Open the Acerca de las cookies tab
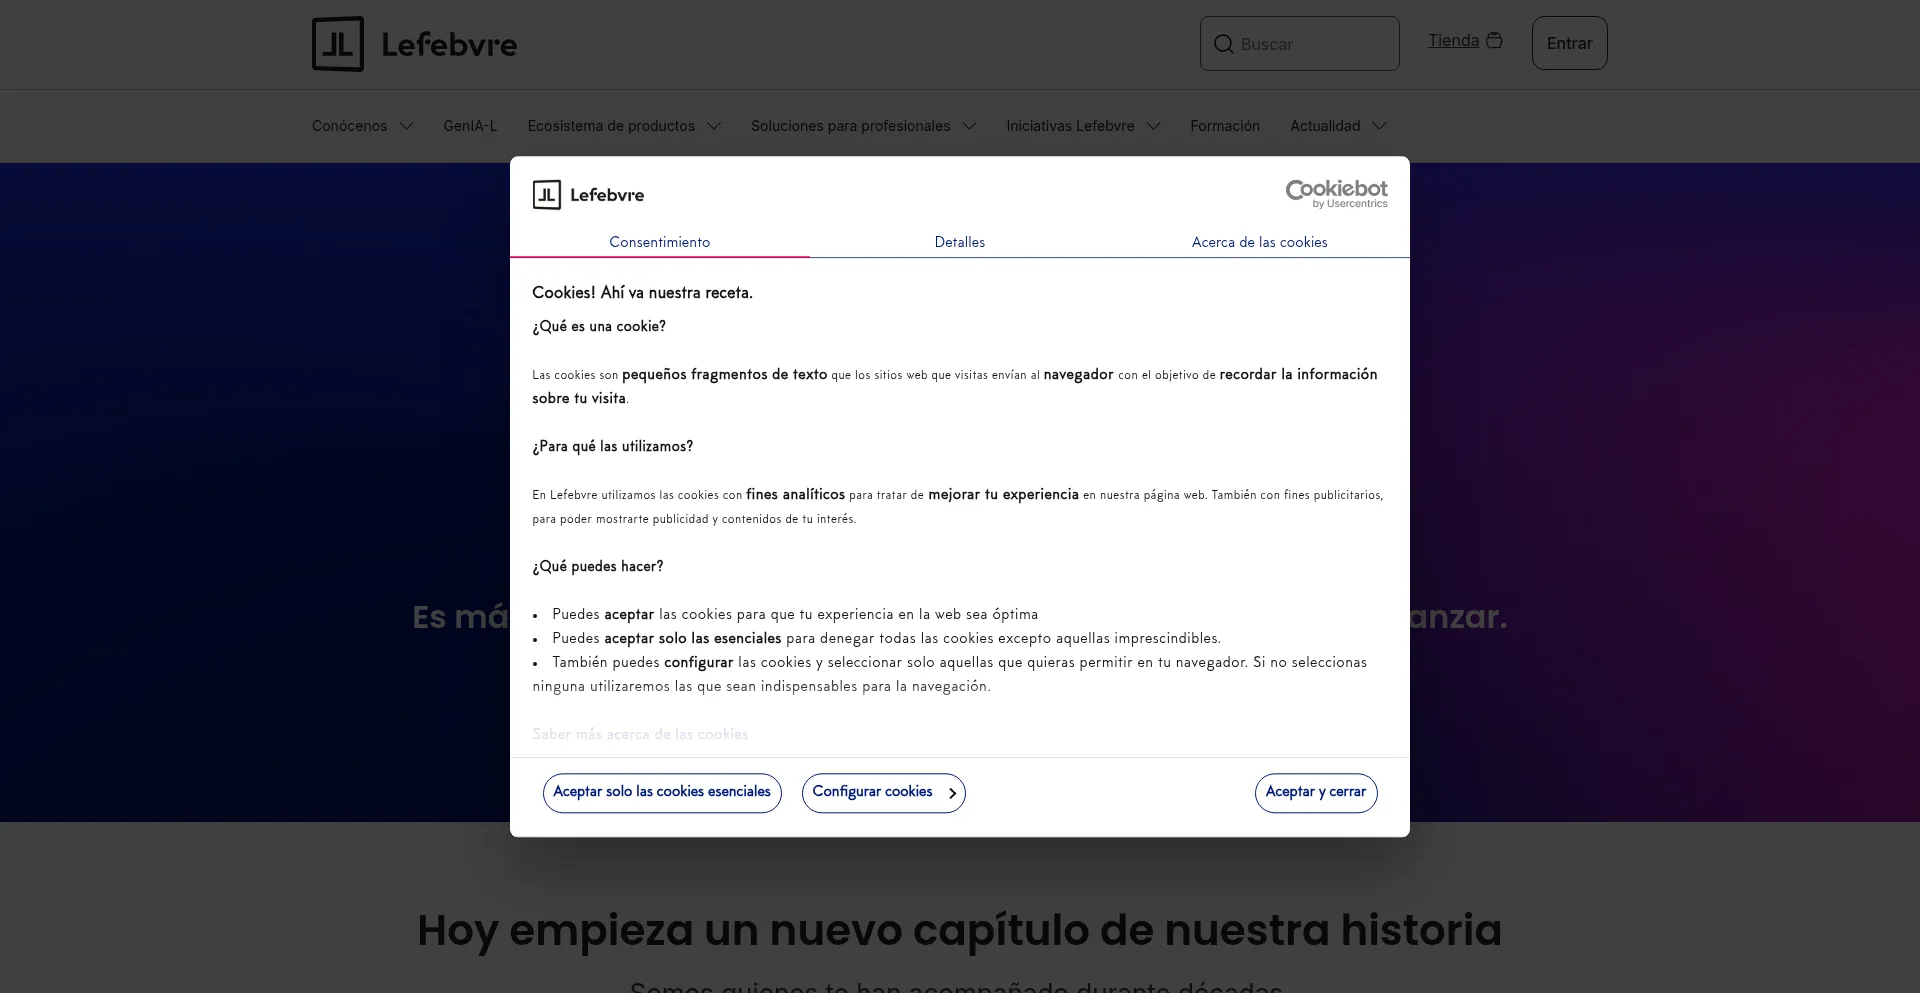1920x993 pixels. [1259, 242]
